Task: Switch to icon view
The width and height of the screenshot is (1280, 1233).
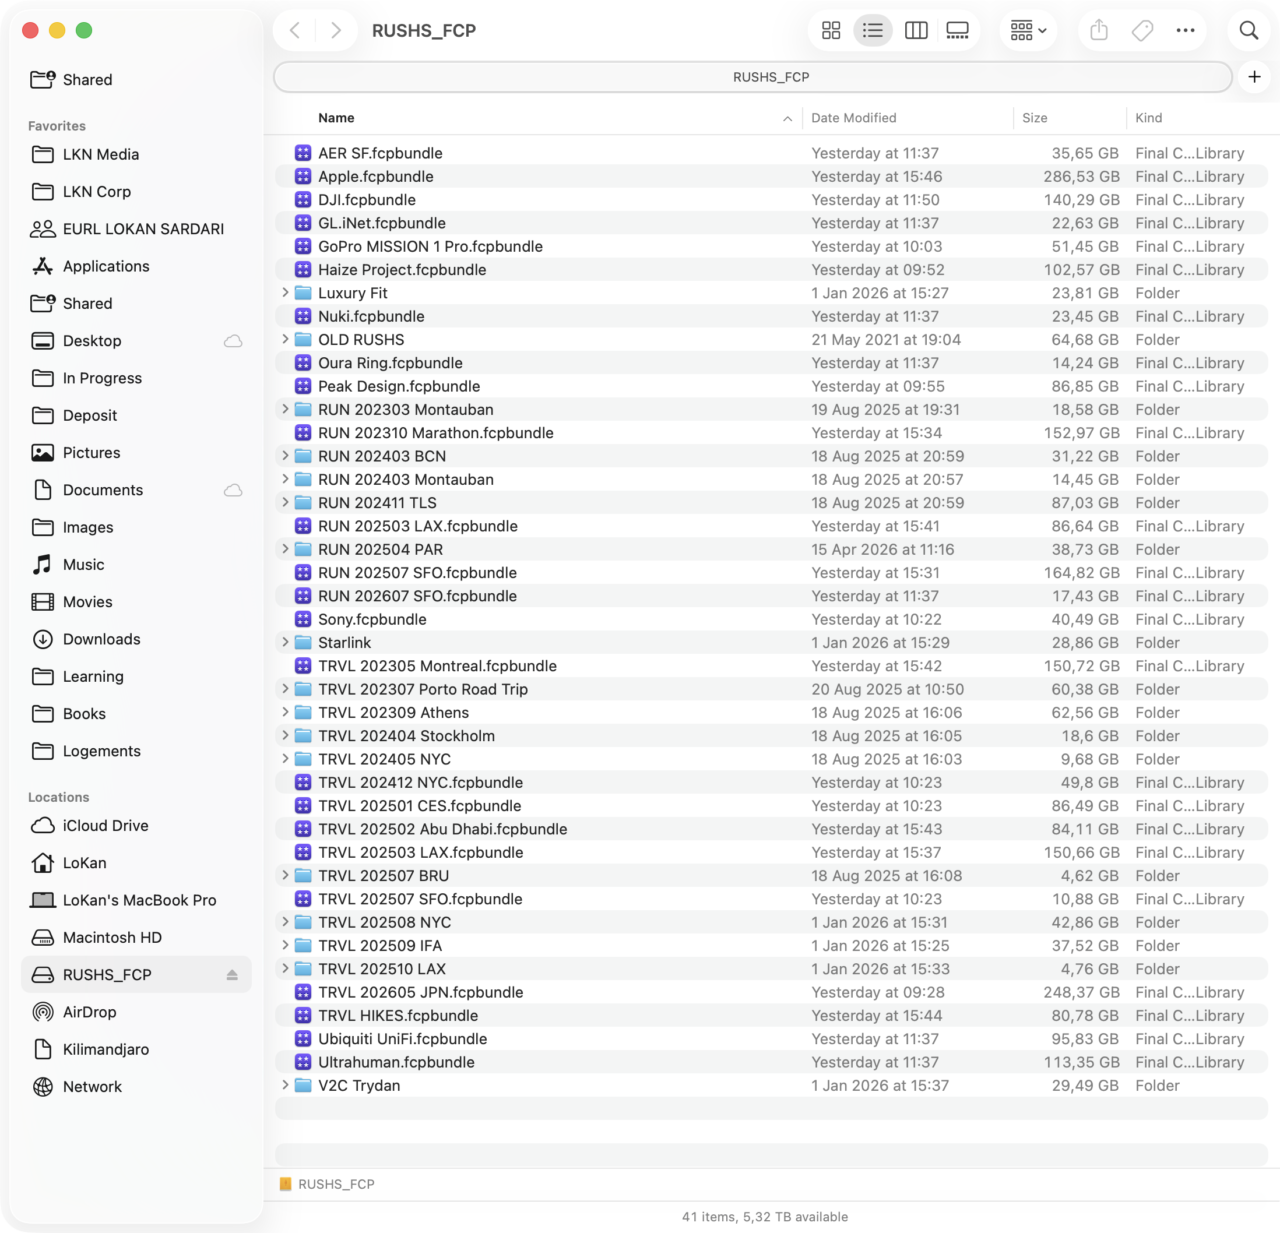Action: [831, 31]
